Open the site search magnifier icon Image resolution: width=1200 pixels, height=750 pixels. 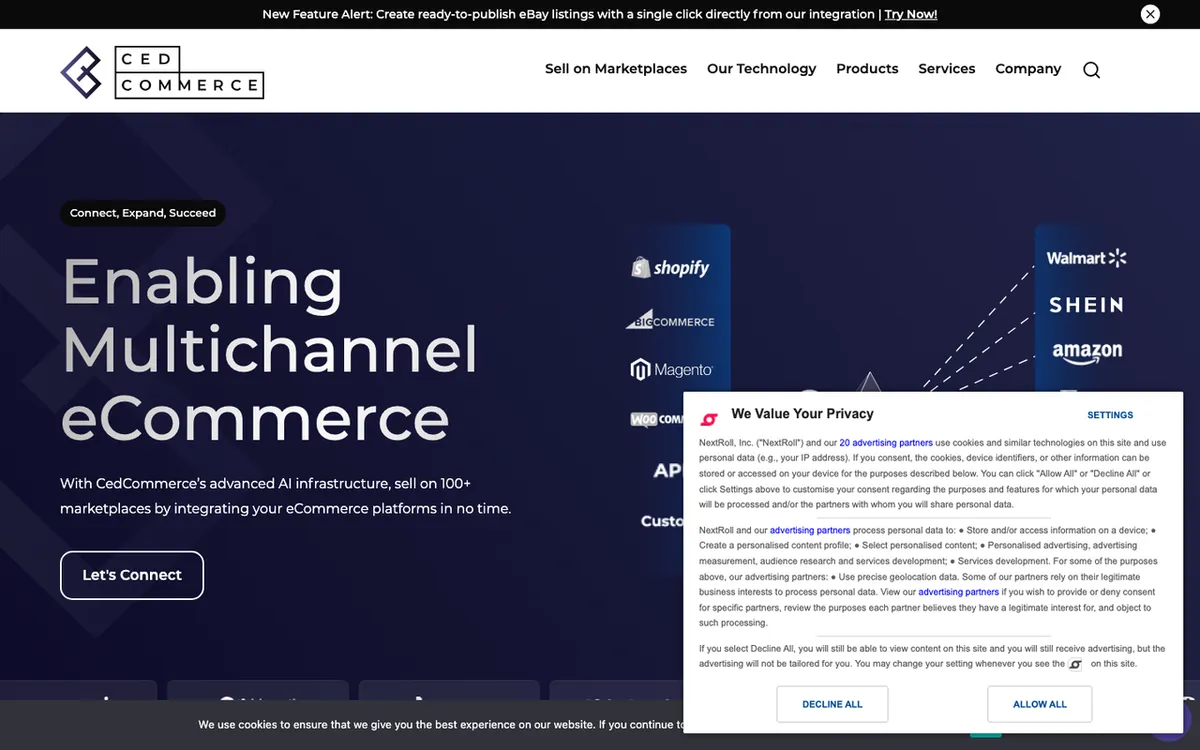point(1091,70)
